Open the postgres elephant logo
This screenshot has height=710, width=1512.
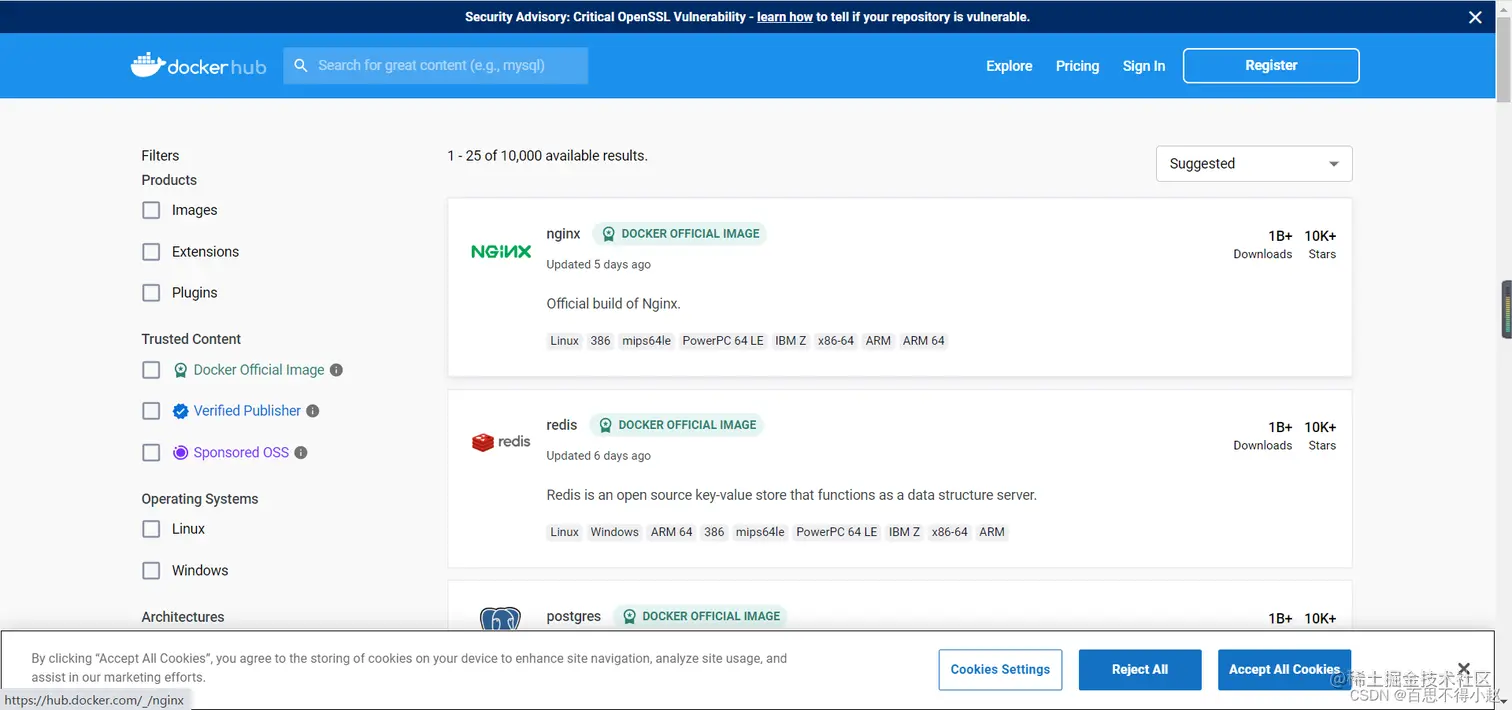tap(500, 619)
